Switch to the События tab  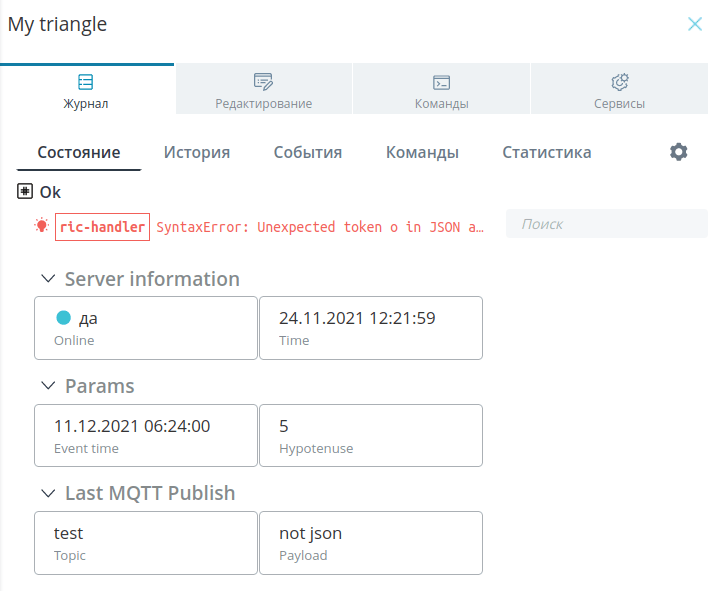click(x=308, y=153)
